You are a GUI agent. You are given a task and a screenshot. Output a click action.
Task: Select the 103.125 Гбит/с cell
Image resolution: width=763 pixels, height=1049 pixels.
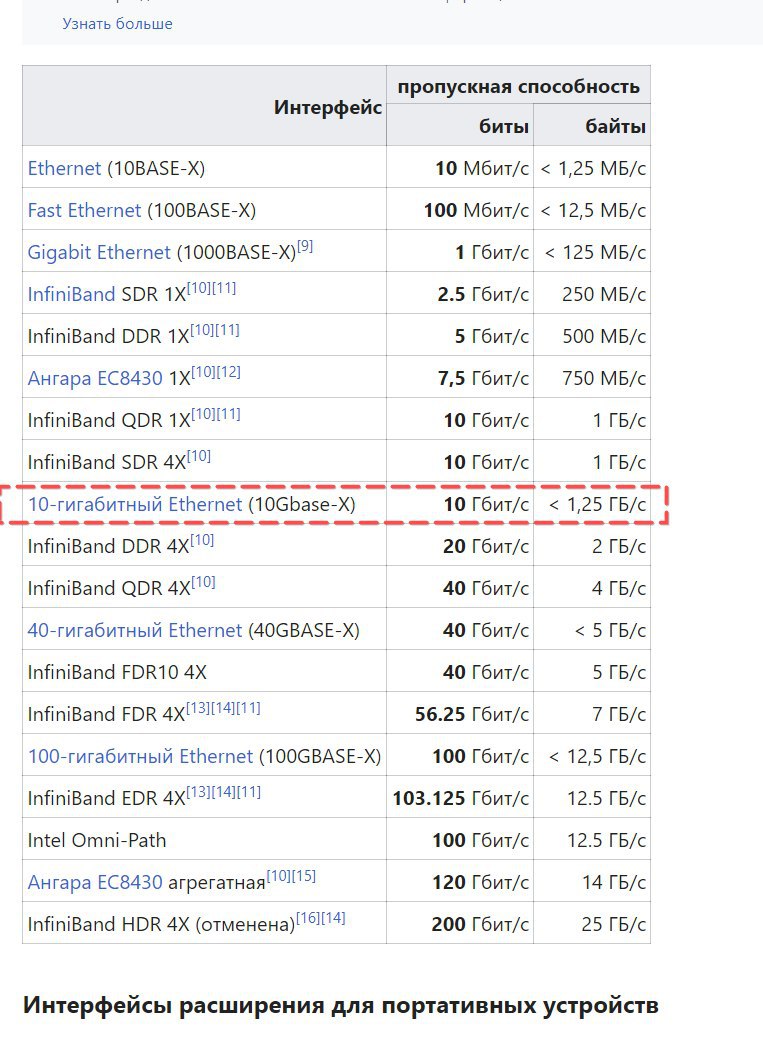tap(460, 798)
